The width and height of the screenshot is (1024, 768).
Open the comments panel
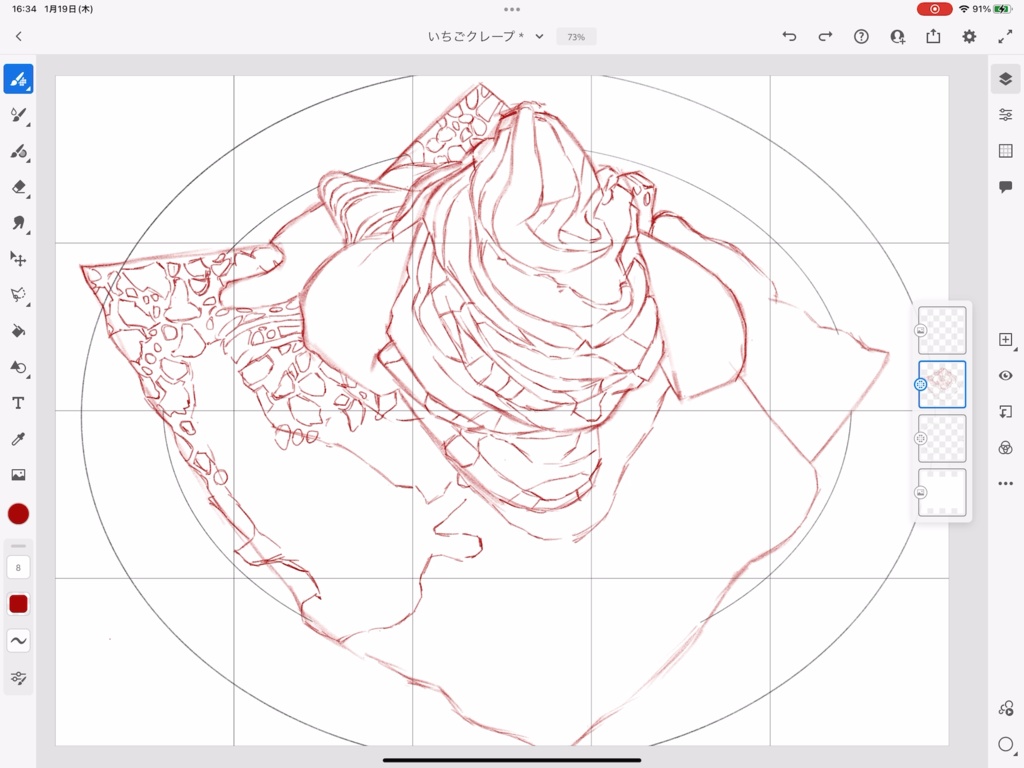[1006, 187]
